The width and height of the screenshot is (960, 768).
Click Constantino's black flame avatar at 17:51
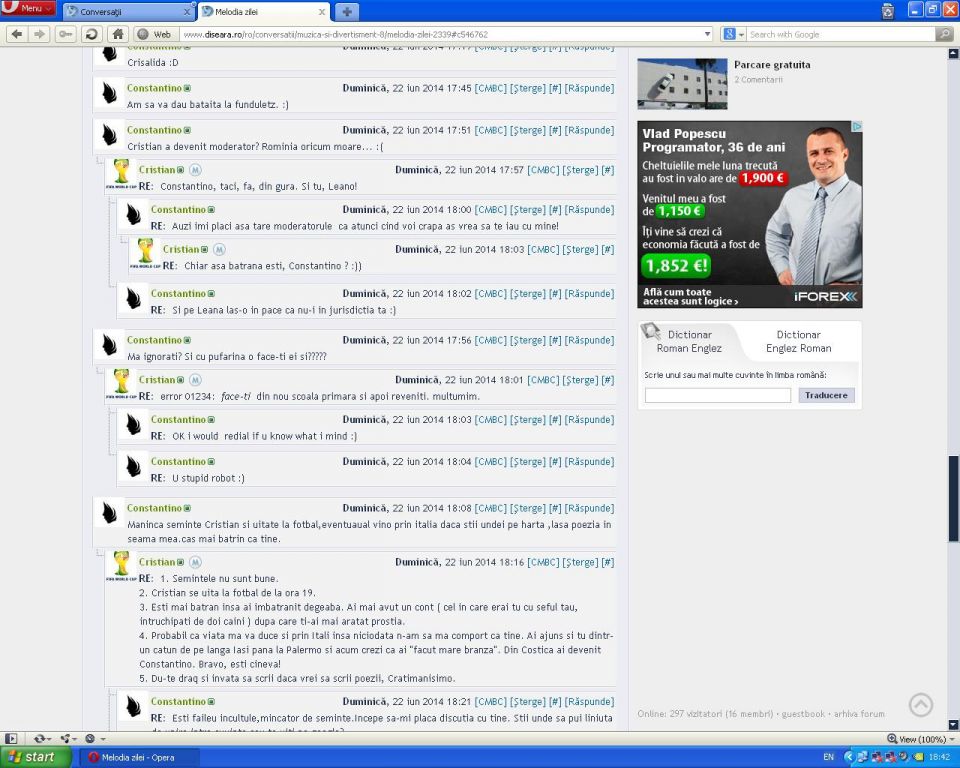click(110, 134)
